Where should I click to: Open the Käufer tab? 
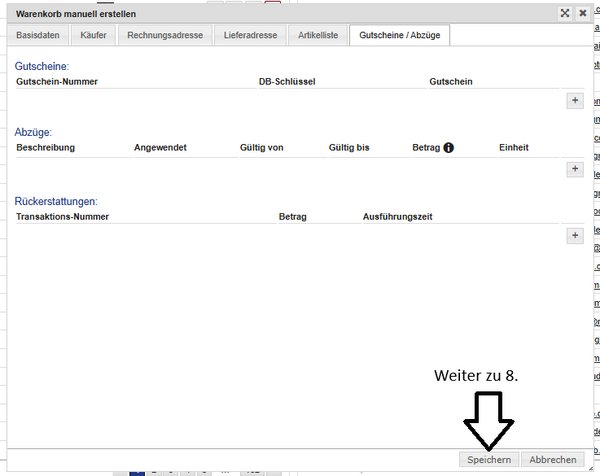[93, 35]
